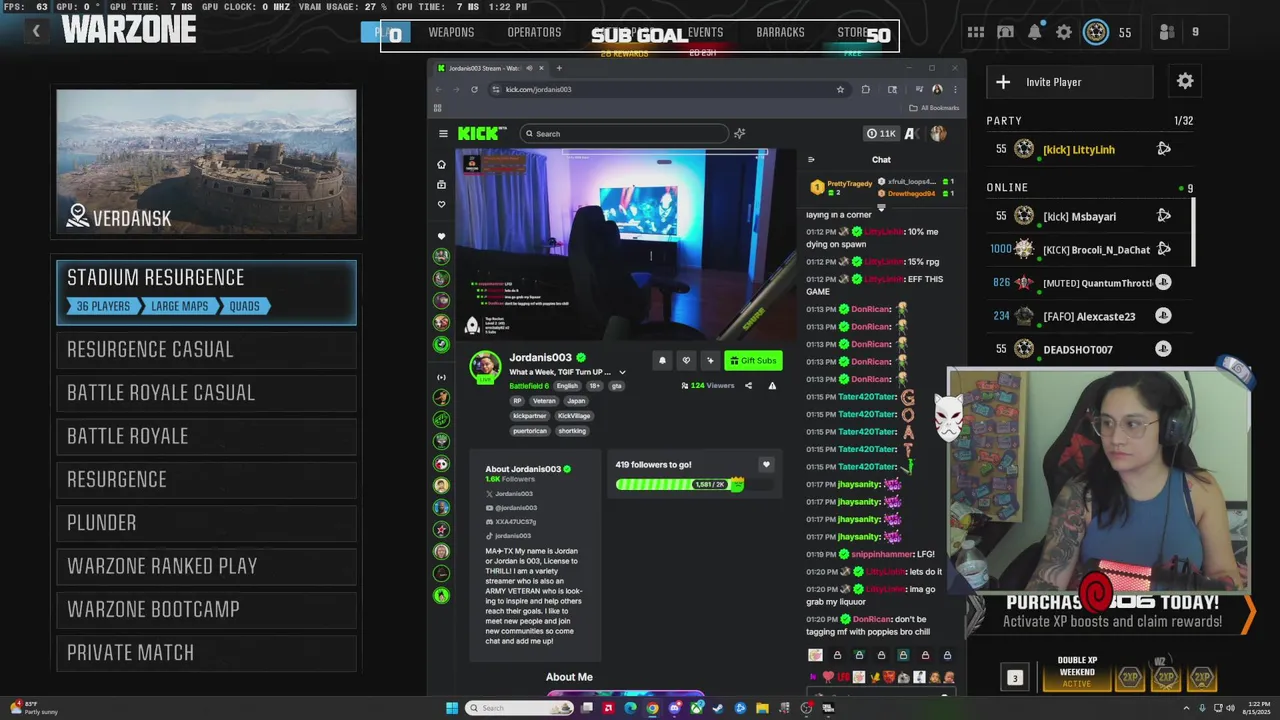
Task: Click the sparkle button beside Gift Subs
Action: pos(710,360)
